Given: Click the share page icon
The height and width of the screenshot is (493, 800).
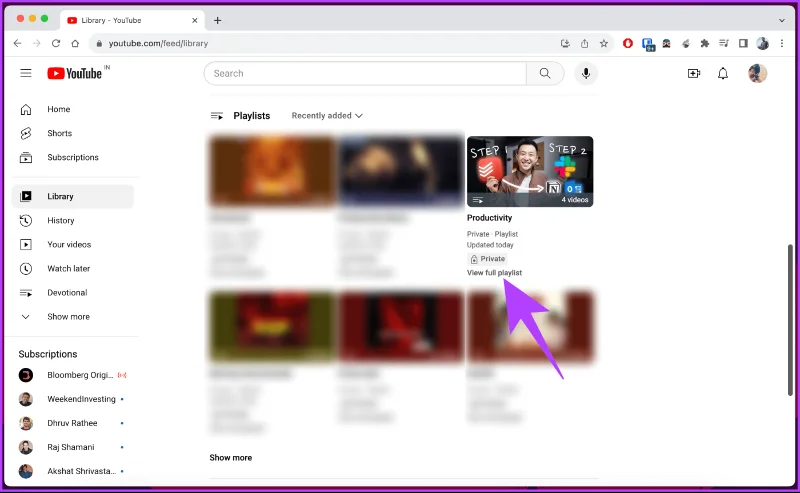Looking at the screenshot, I should 584,43.
